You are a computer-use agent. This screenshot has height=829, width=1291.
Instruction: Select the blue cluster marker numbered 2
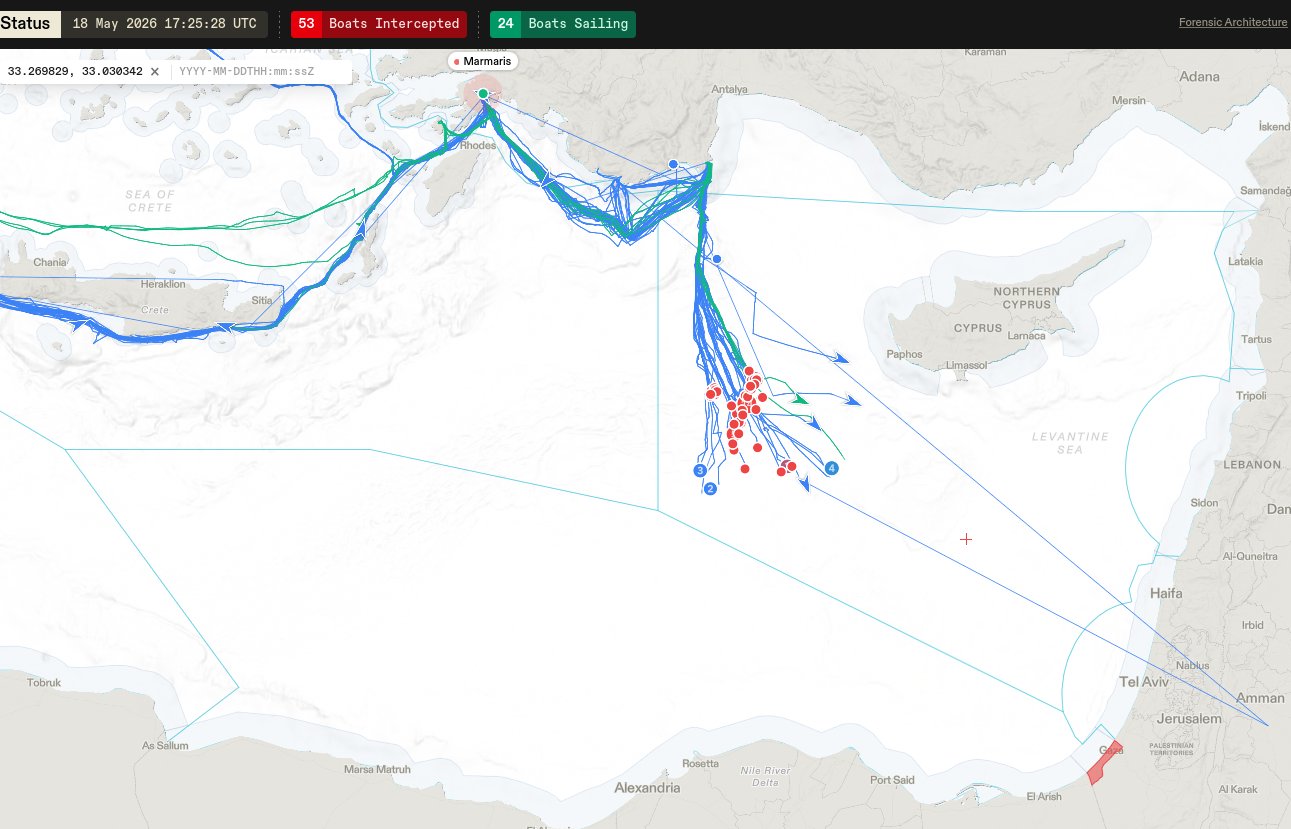point(711,489)
